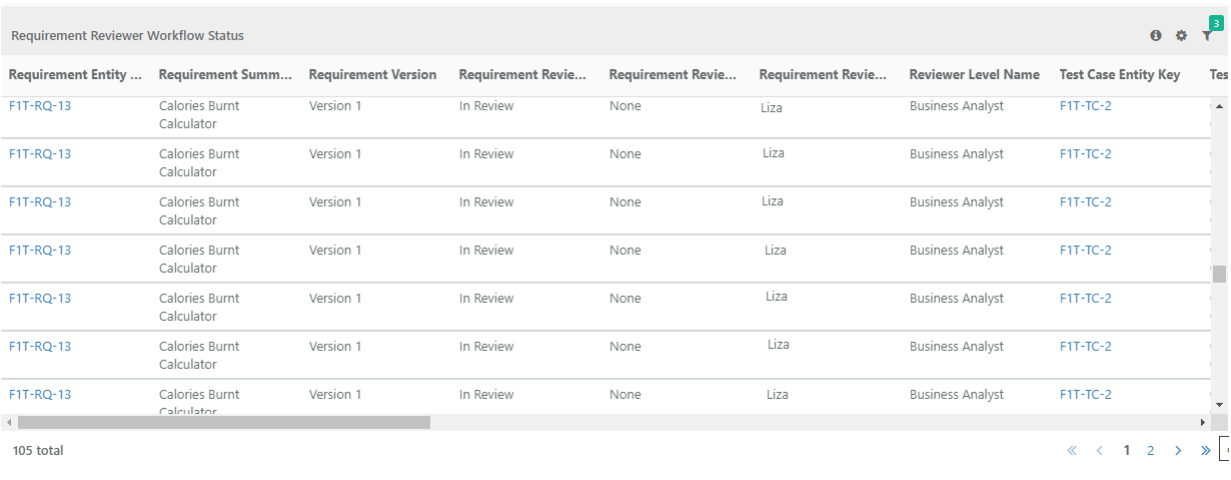1231x480 pixels.
Task: Jump to the last page arrows
Action: [1205, 451]
